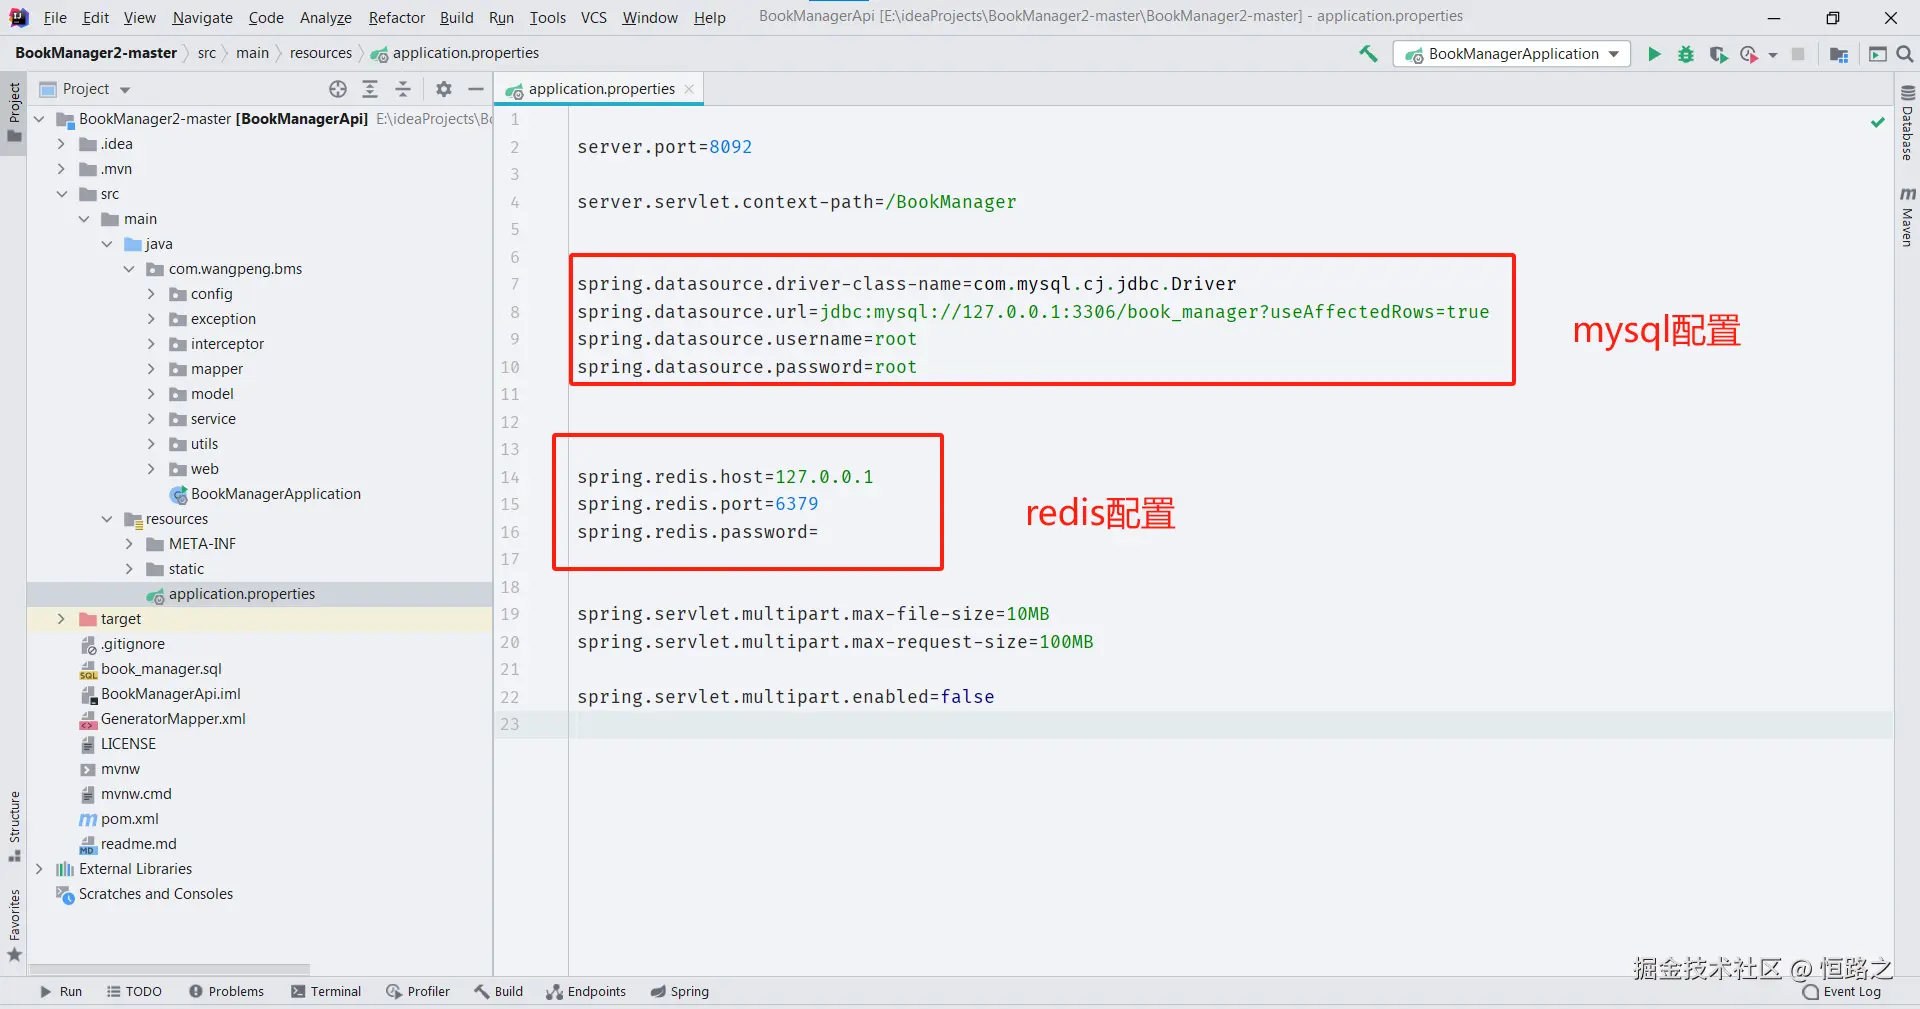This screenshot has width=1920, height=1009.
Task: Click the Build Project hammer icon
Action: point(1368,54)
